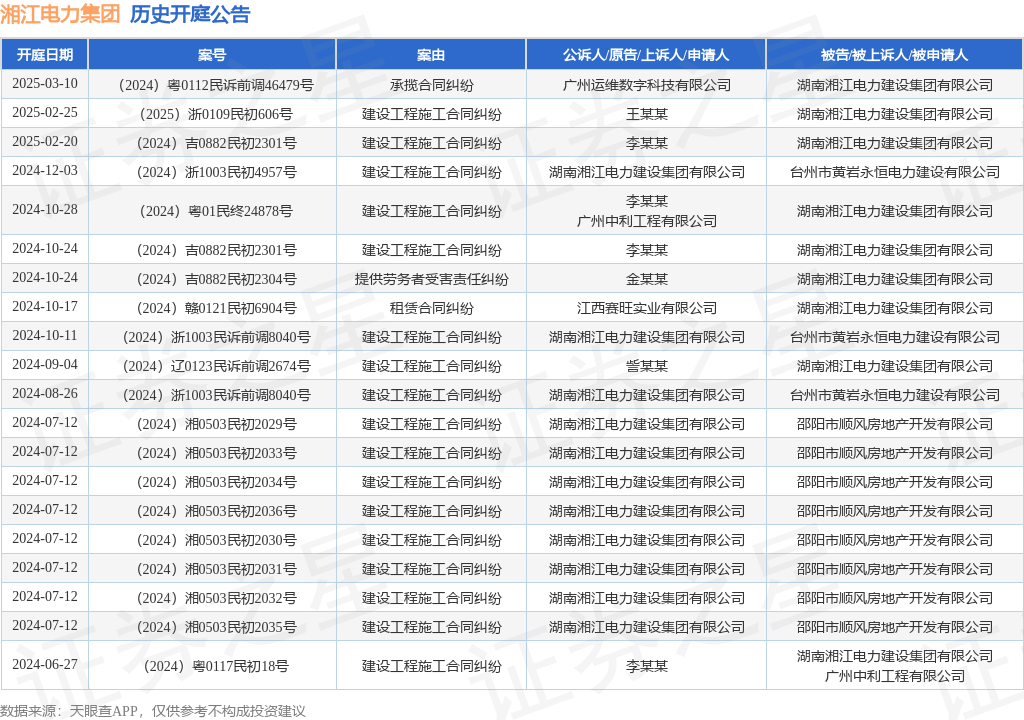This screenshot has height=720, width=1024.
Task: Click case number 湘0503民初2033号
Action: (x=216, y=453)
